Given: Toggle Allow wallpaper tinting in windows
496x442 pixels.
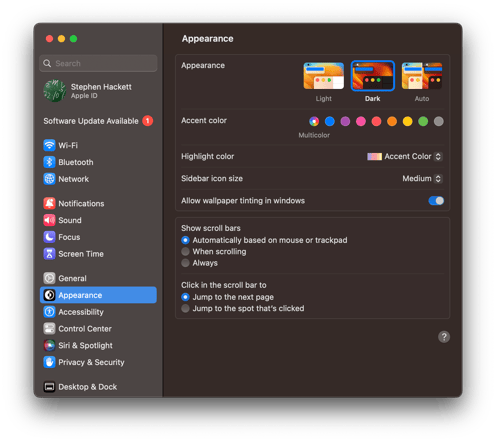Looking at the screenshot, I should pos(436,201).
